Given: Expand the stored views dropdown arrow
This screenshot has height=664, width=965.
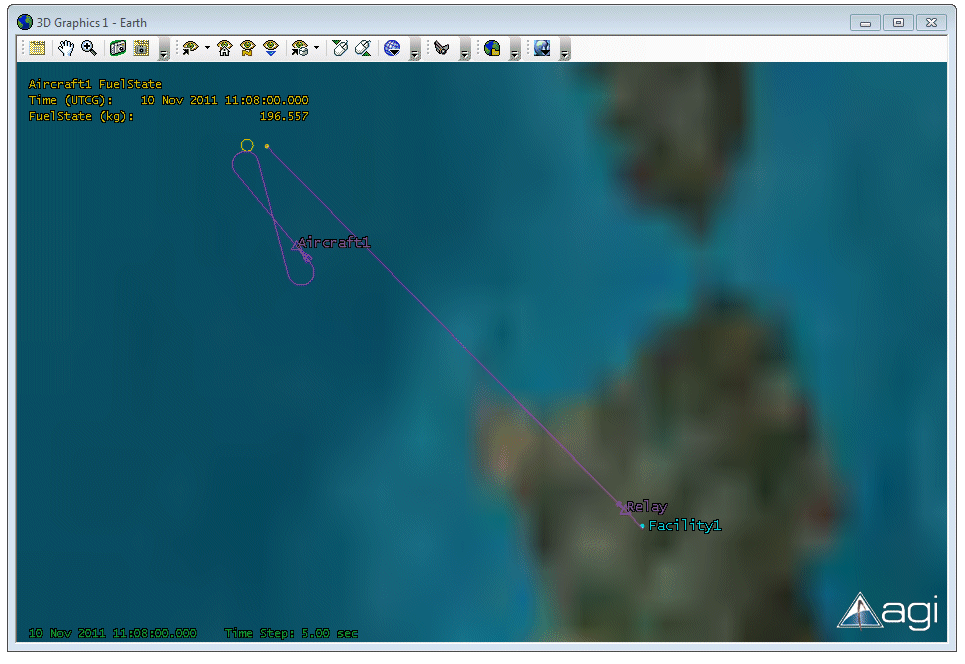Looking at the screenshot, I should (x=317, y=48).
